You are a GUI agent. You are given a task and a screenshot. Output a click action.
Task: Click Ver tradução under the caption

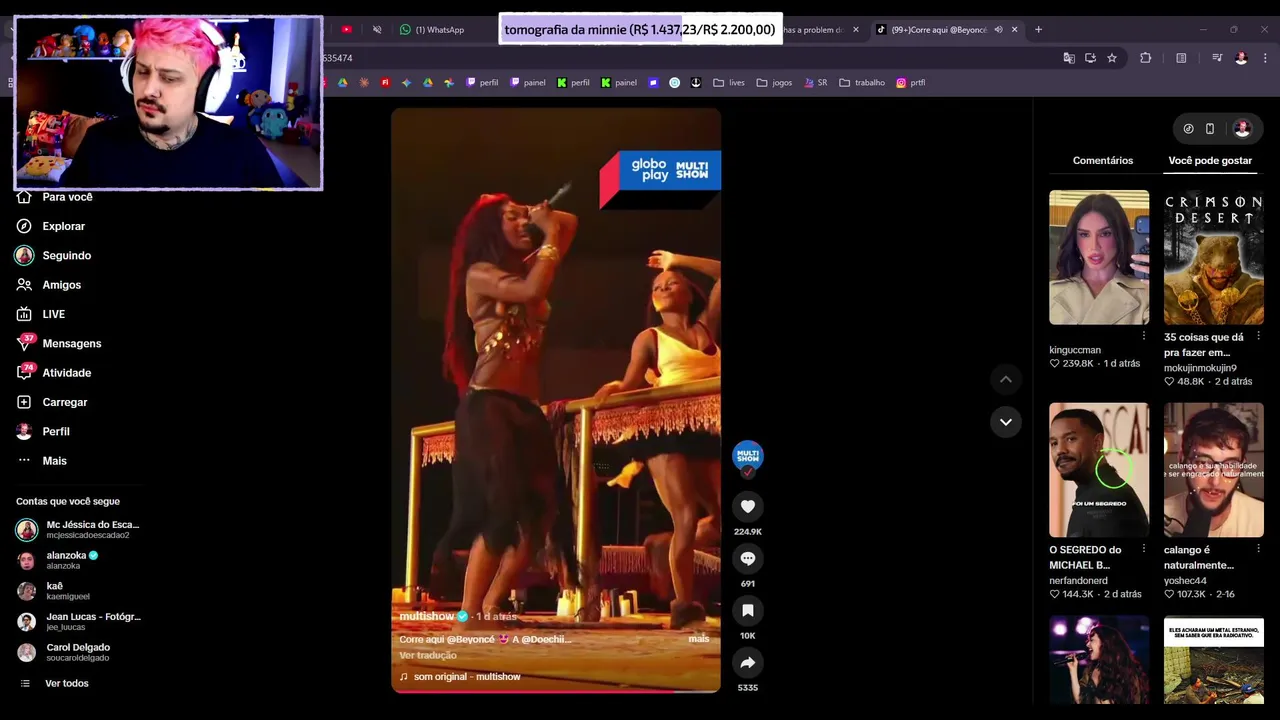[x=428, y=656]
